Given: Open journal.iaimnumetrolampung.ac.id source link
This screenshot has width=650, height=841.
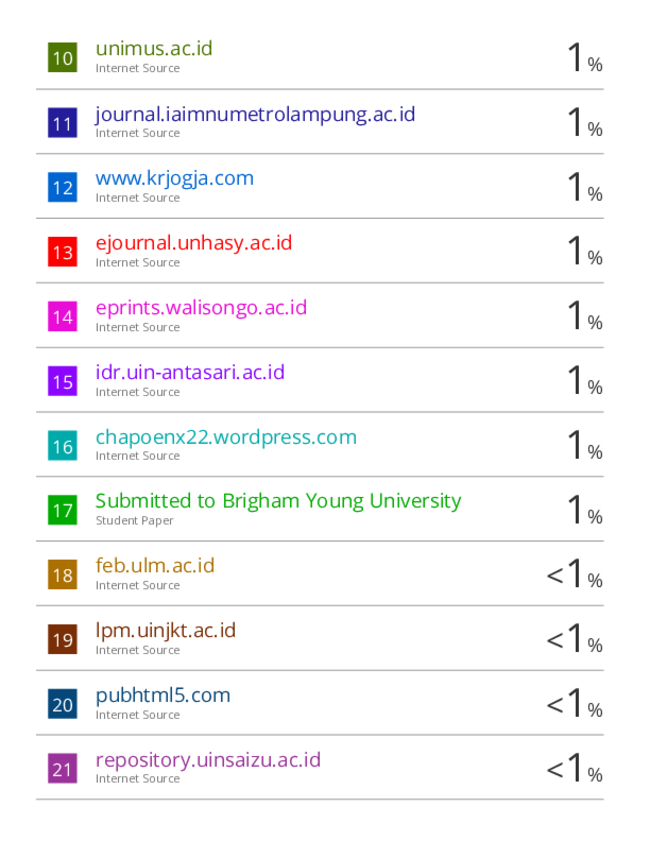Looking at the screenshot, I should (255, 115).
